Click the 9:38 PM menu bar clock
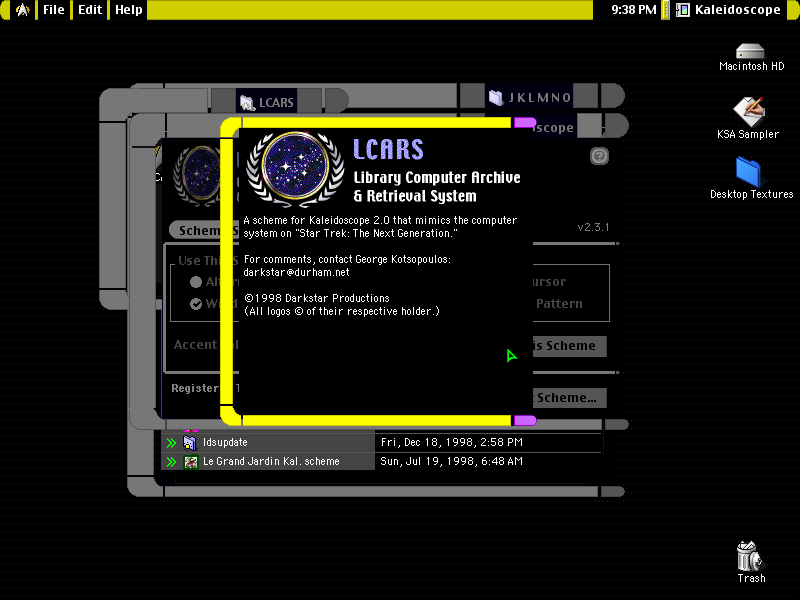The height and width of the screenshot is (600, 800). 634,10
